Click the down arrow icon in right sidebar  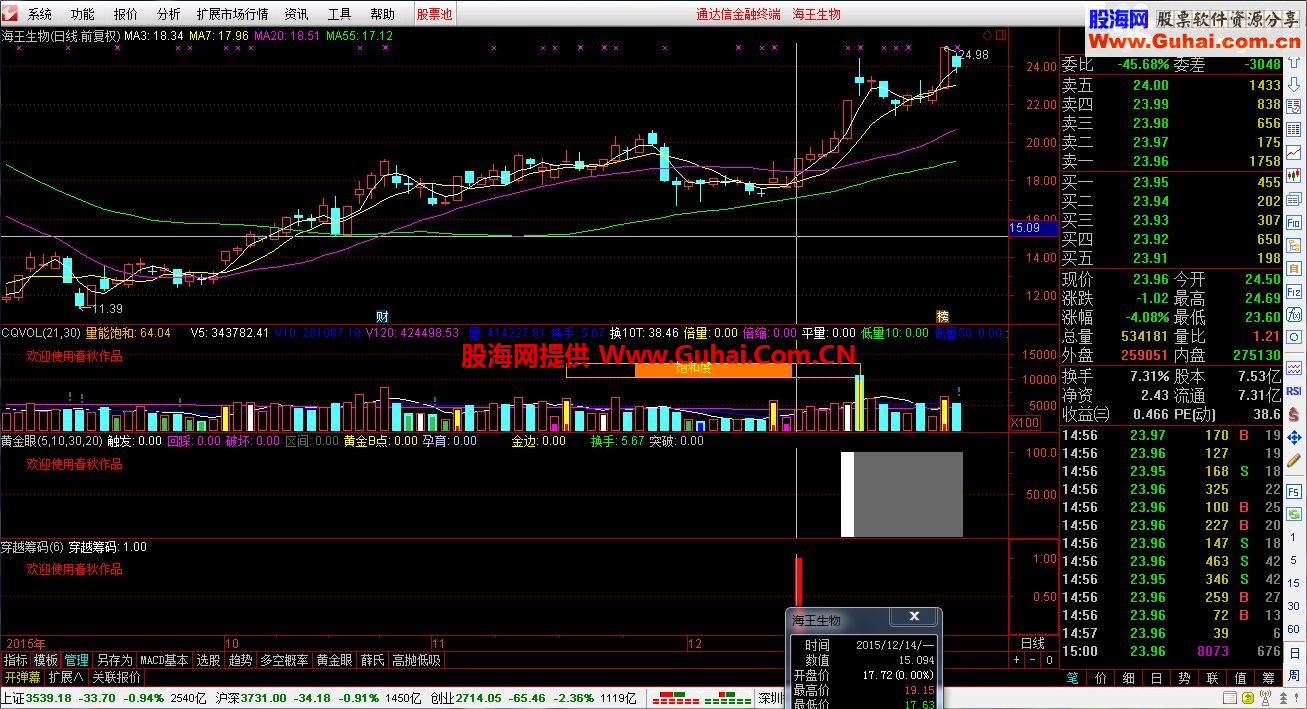click(1294, 85)
